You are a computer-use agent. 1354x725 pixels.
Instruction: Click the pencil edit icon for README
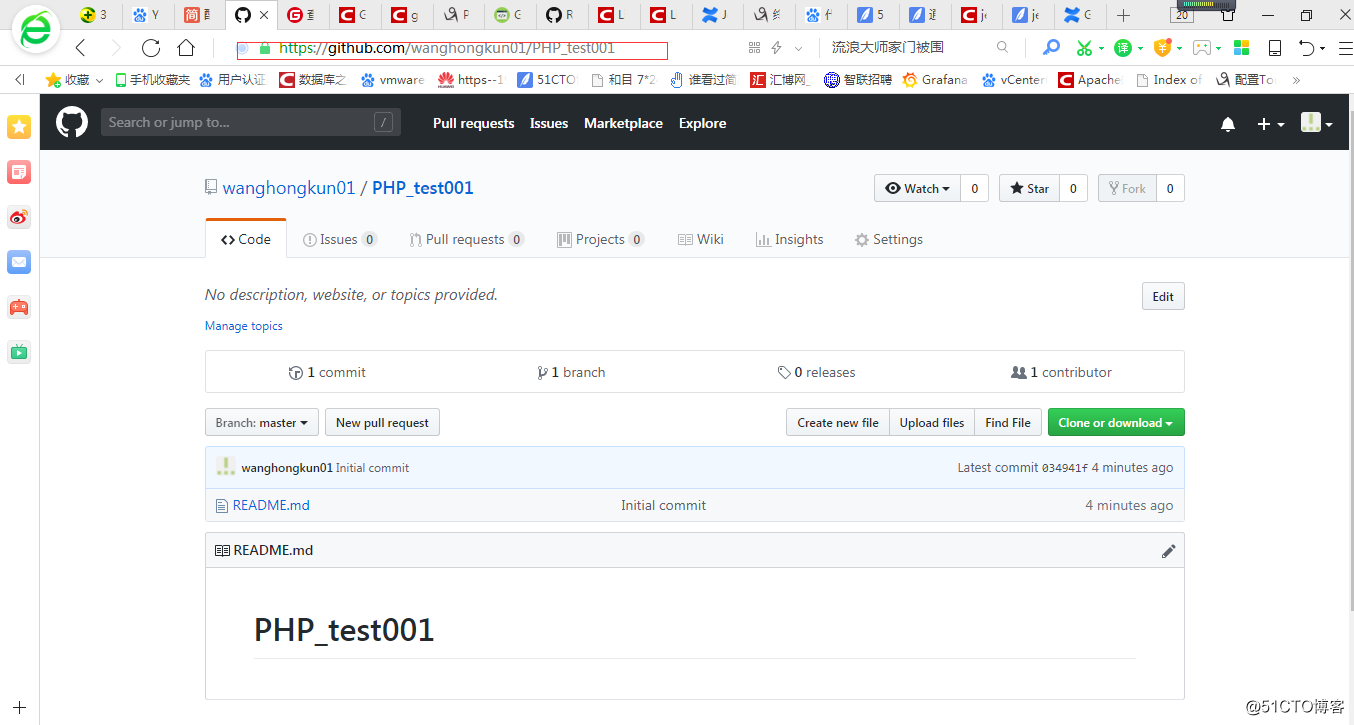(1168, 551)
